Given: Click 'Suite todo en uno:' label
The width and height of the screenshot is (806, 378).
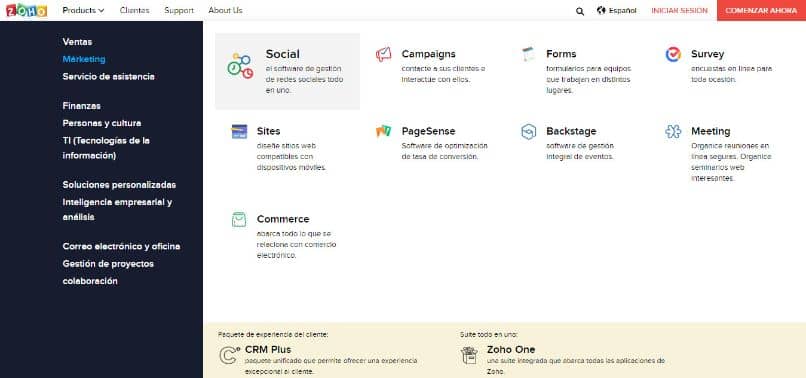Looking at the screenshot, I should (x=488, y=335).
